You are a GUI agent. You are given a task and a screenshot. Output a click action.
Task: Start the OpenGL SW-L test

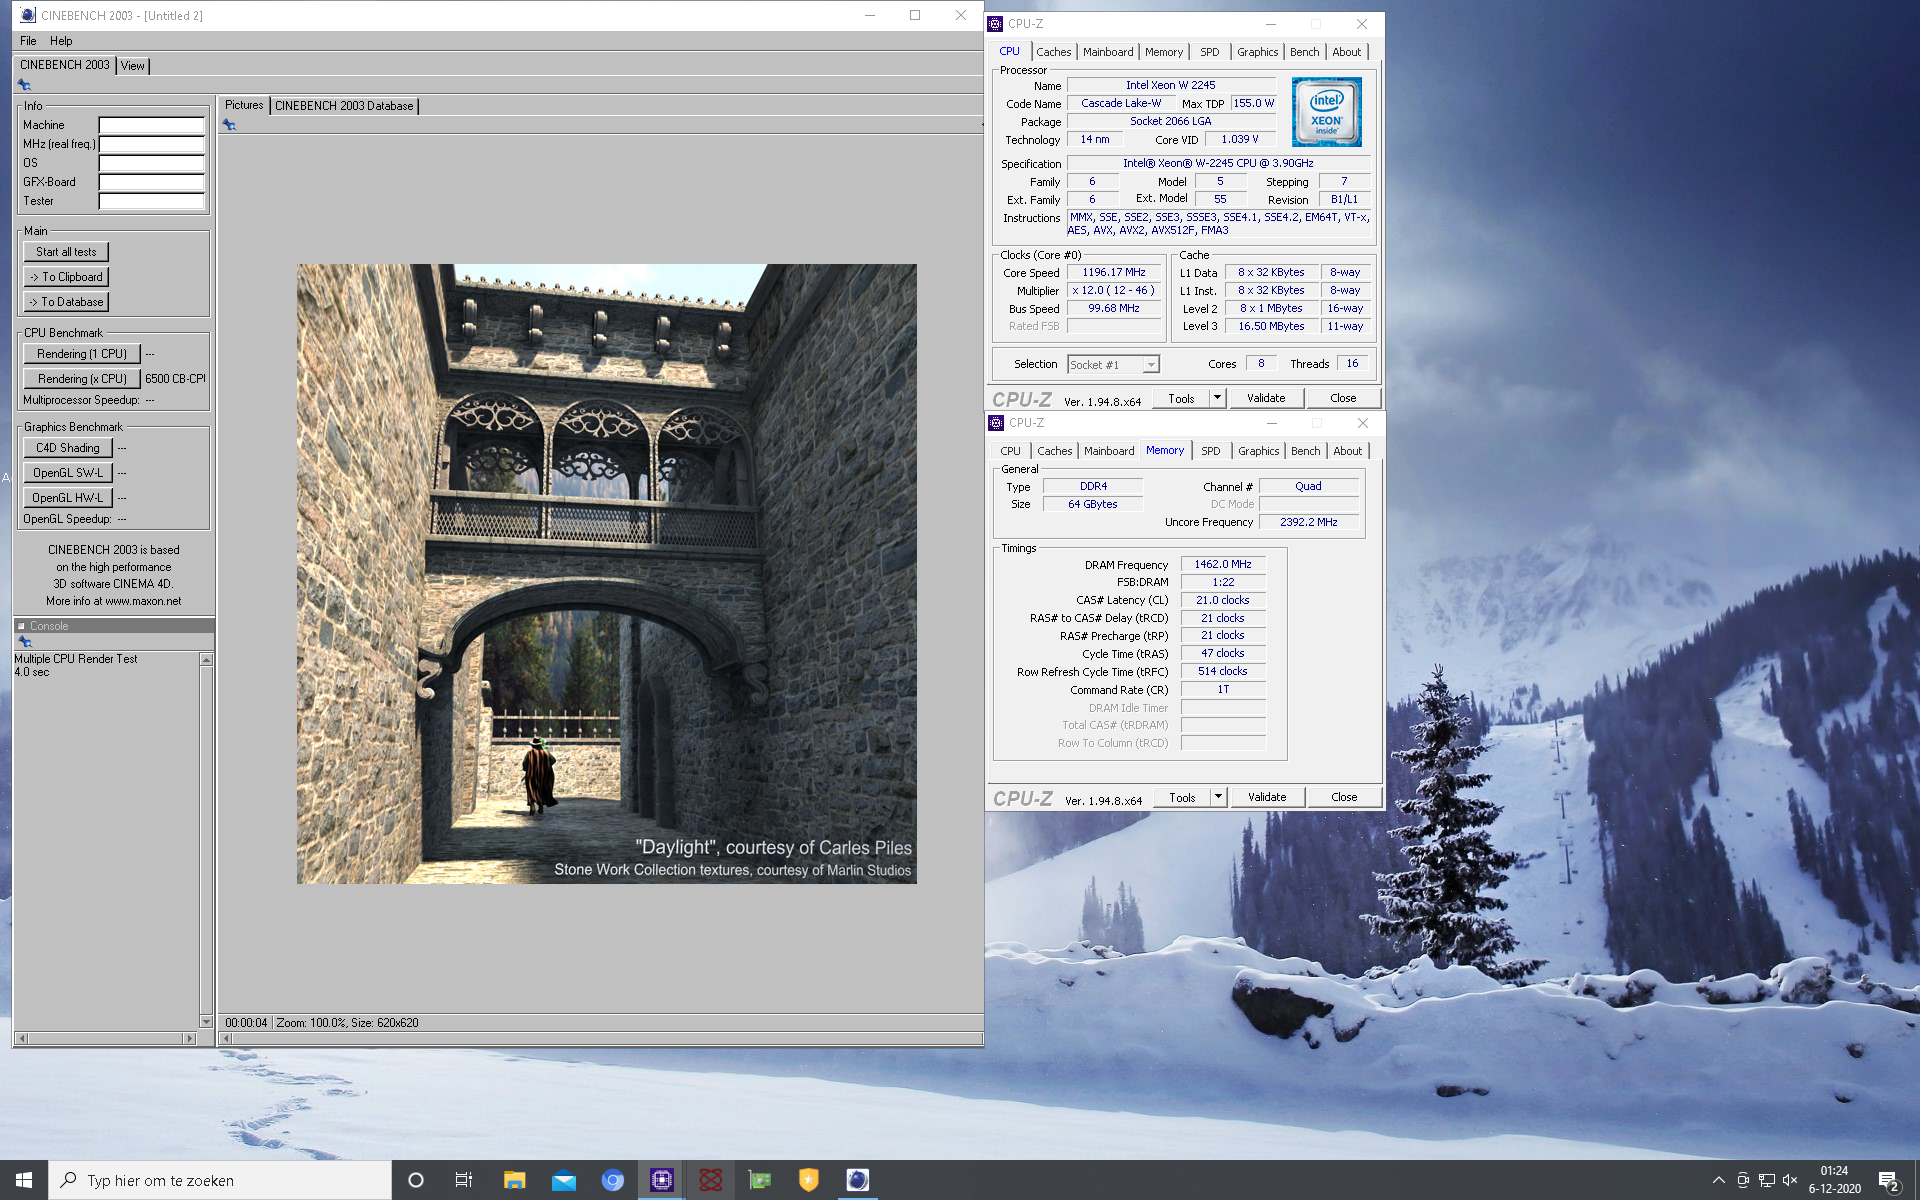tap(68, 473)
